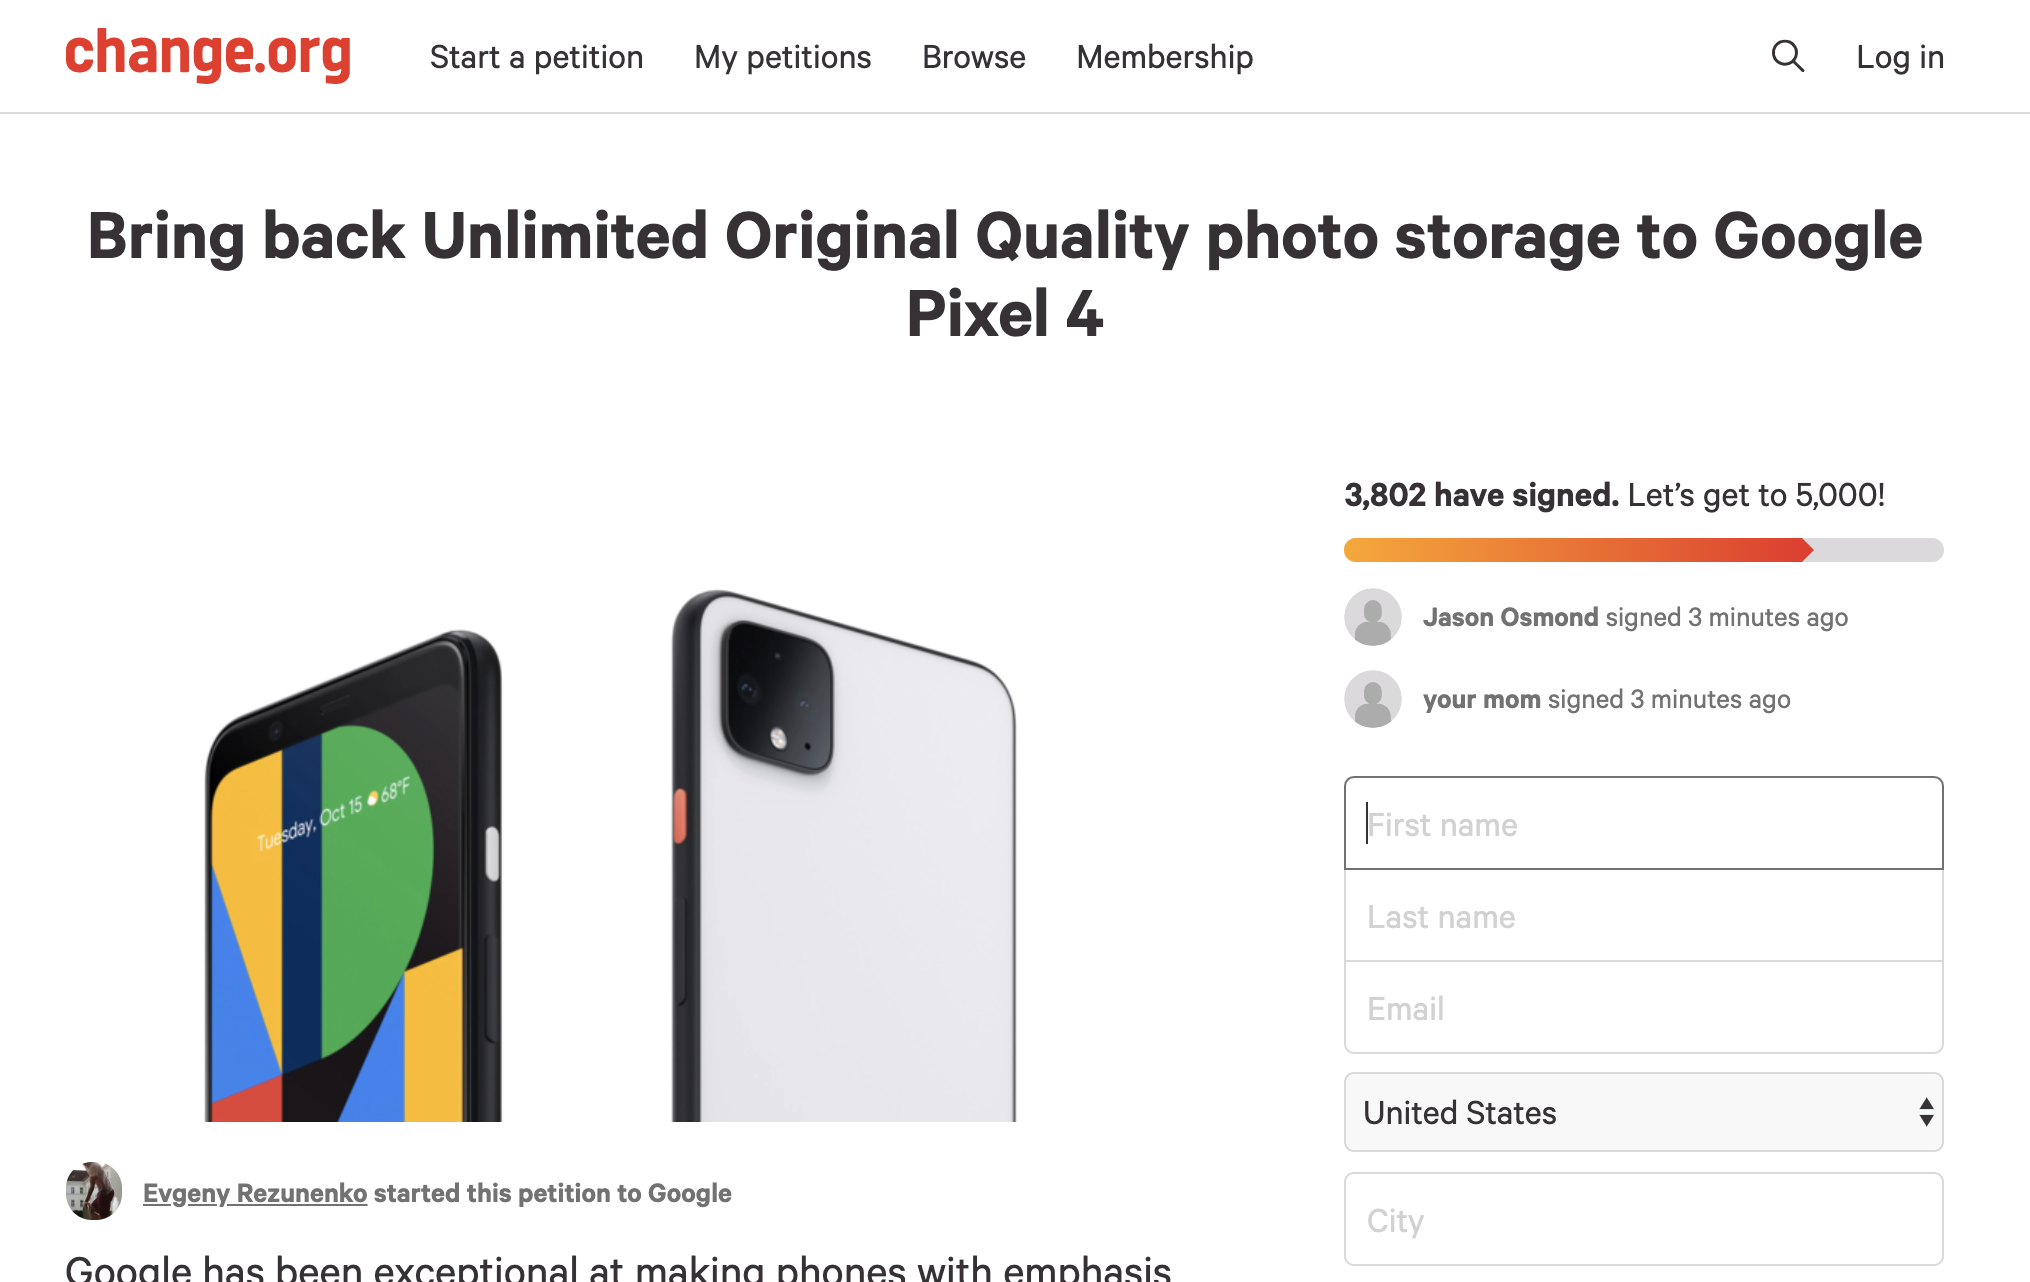Focus the First name field
Viewport: 2030px width, 1282px height.
[x=1643, y=824]
